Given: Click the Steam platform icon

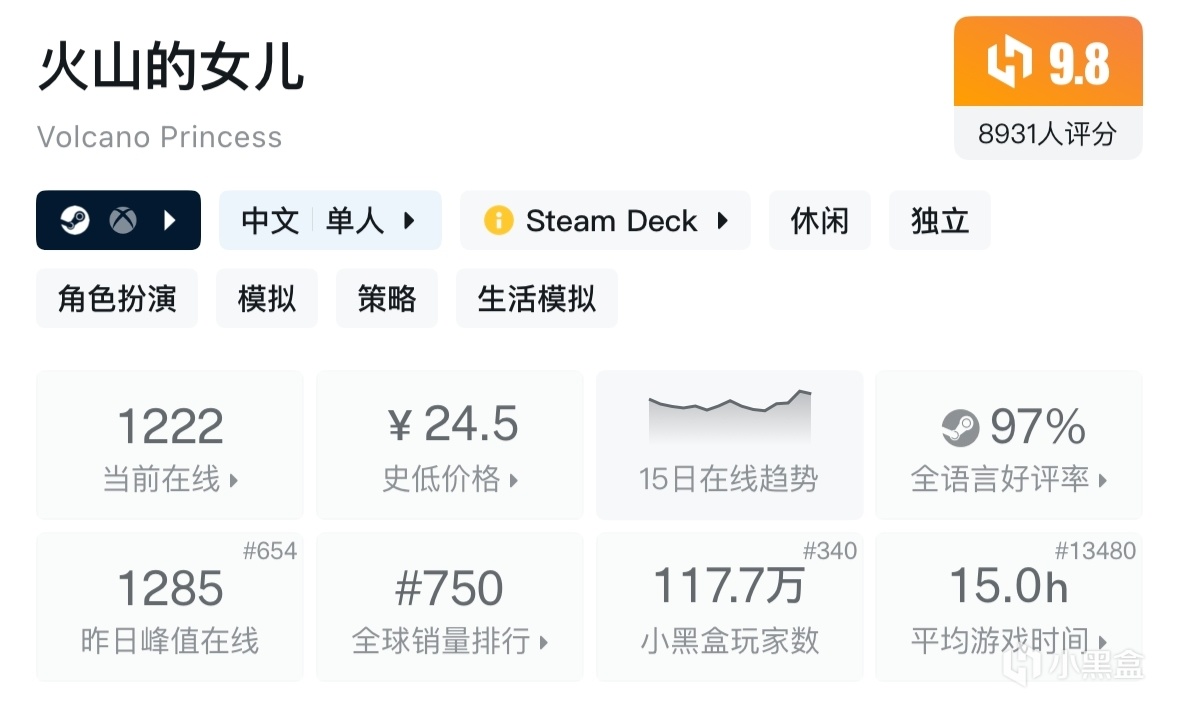Looking at the screenshot, I should coord(75,220).
